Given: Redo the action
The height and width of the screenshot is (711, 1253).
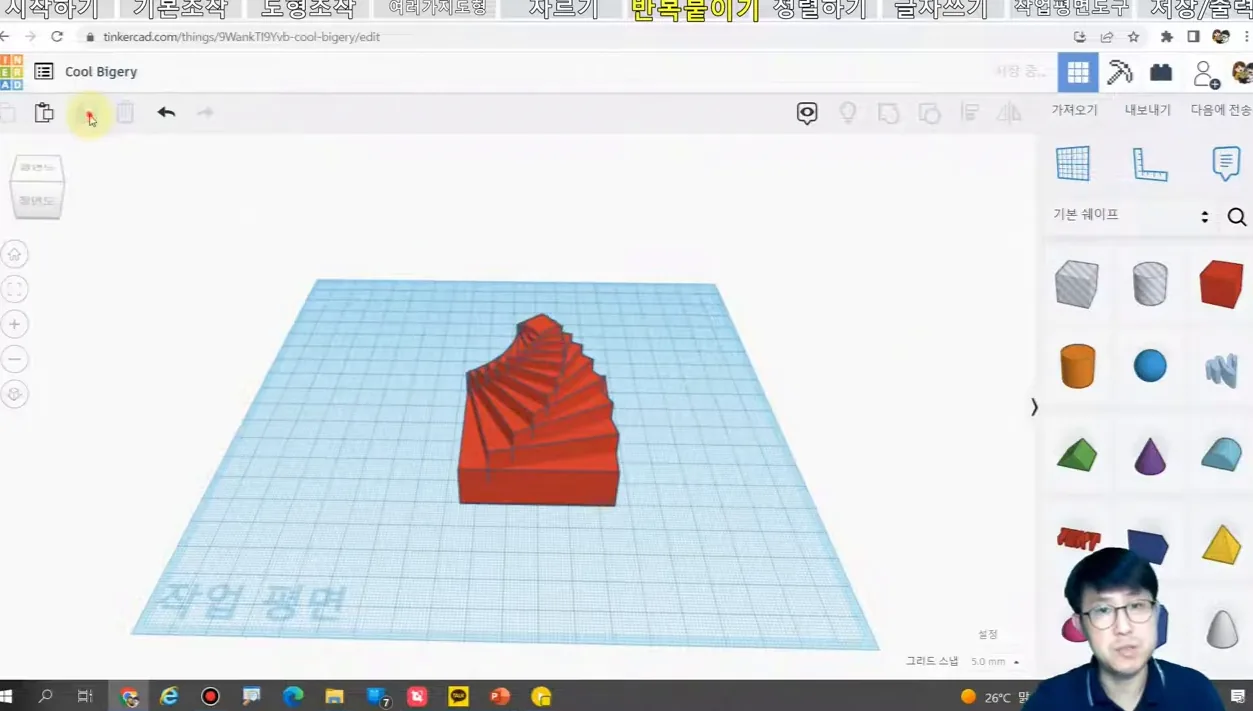Looking at the screenshot, I should (205, 112).
